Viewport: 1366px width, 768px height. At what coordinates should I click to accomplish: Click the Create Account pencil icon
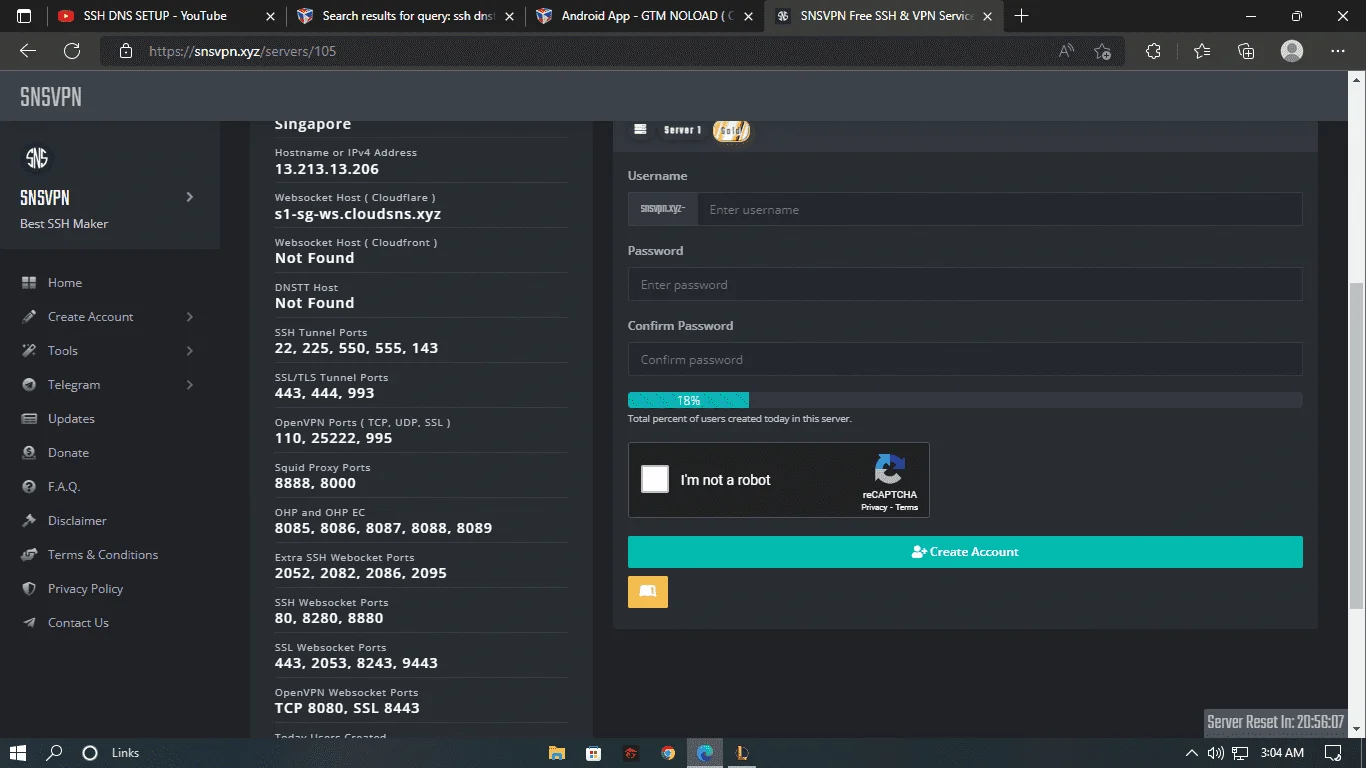28,317
